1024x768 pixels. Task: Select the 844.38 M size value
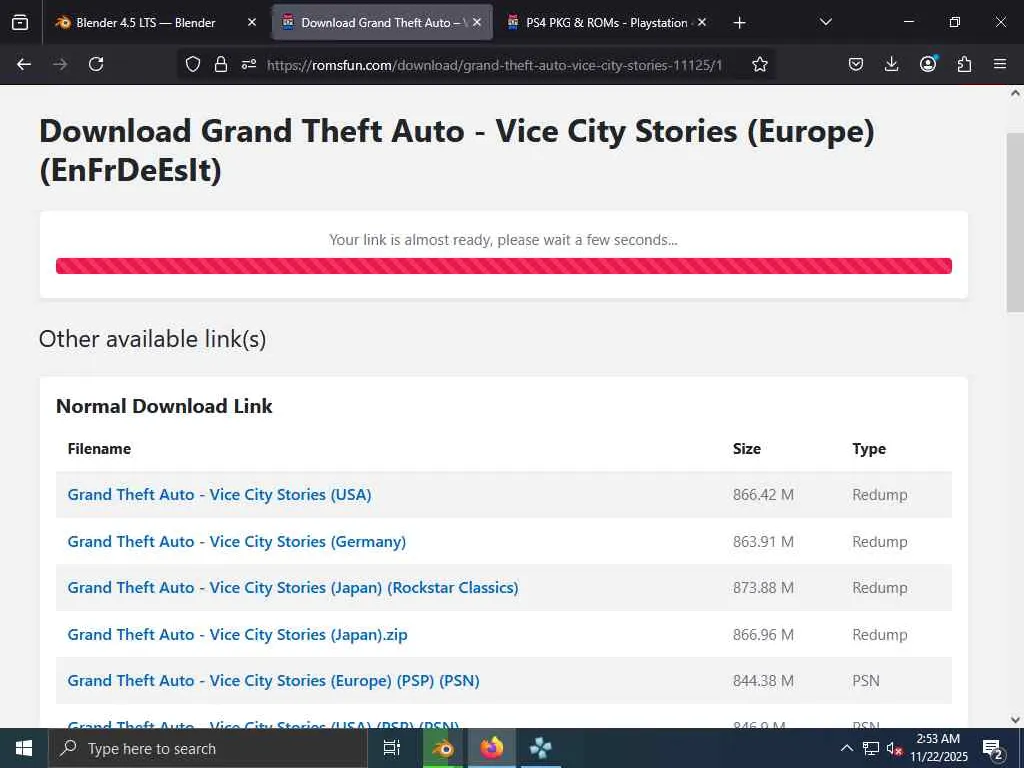[x=763, y=680]
